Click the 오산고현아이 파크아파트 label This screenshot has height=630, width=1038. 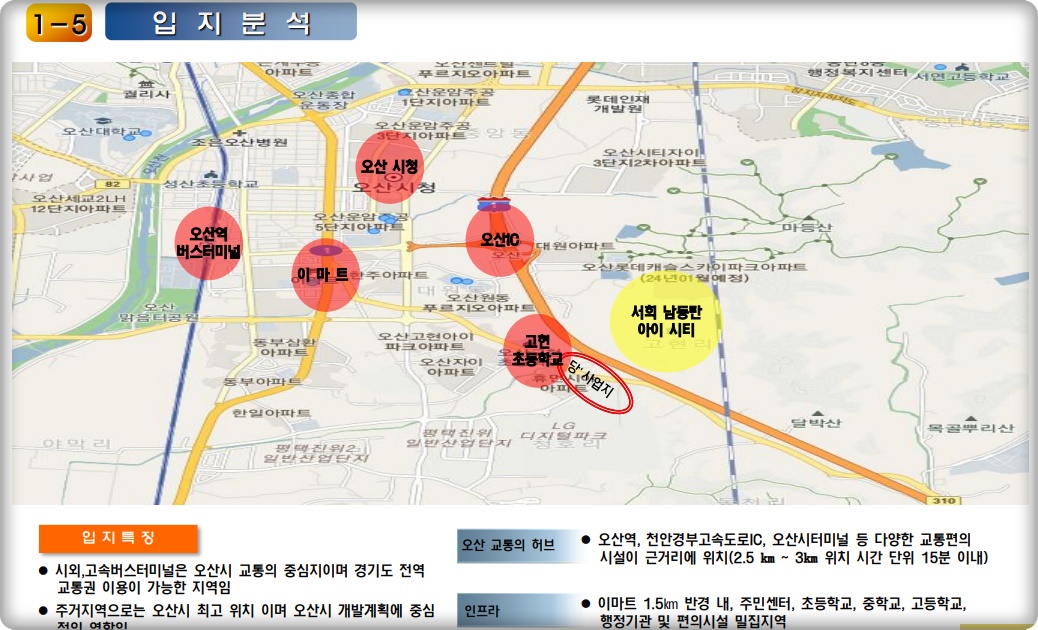426,341
